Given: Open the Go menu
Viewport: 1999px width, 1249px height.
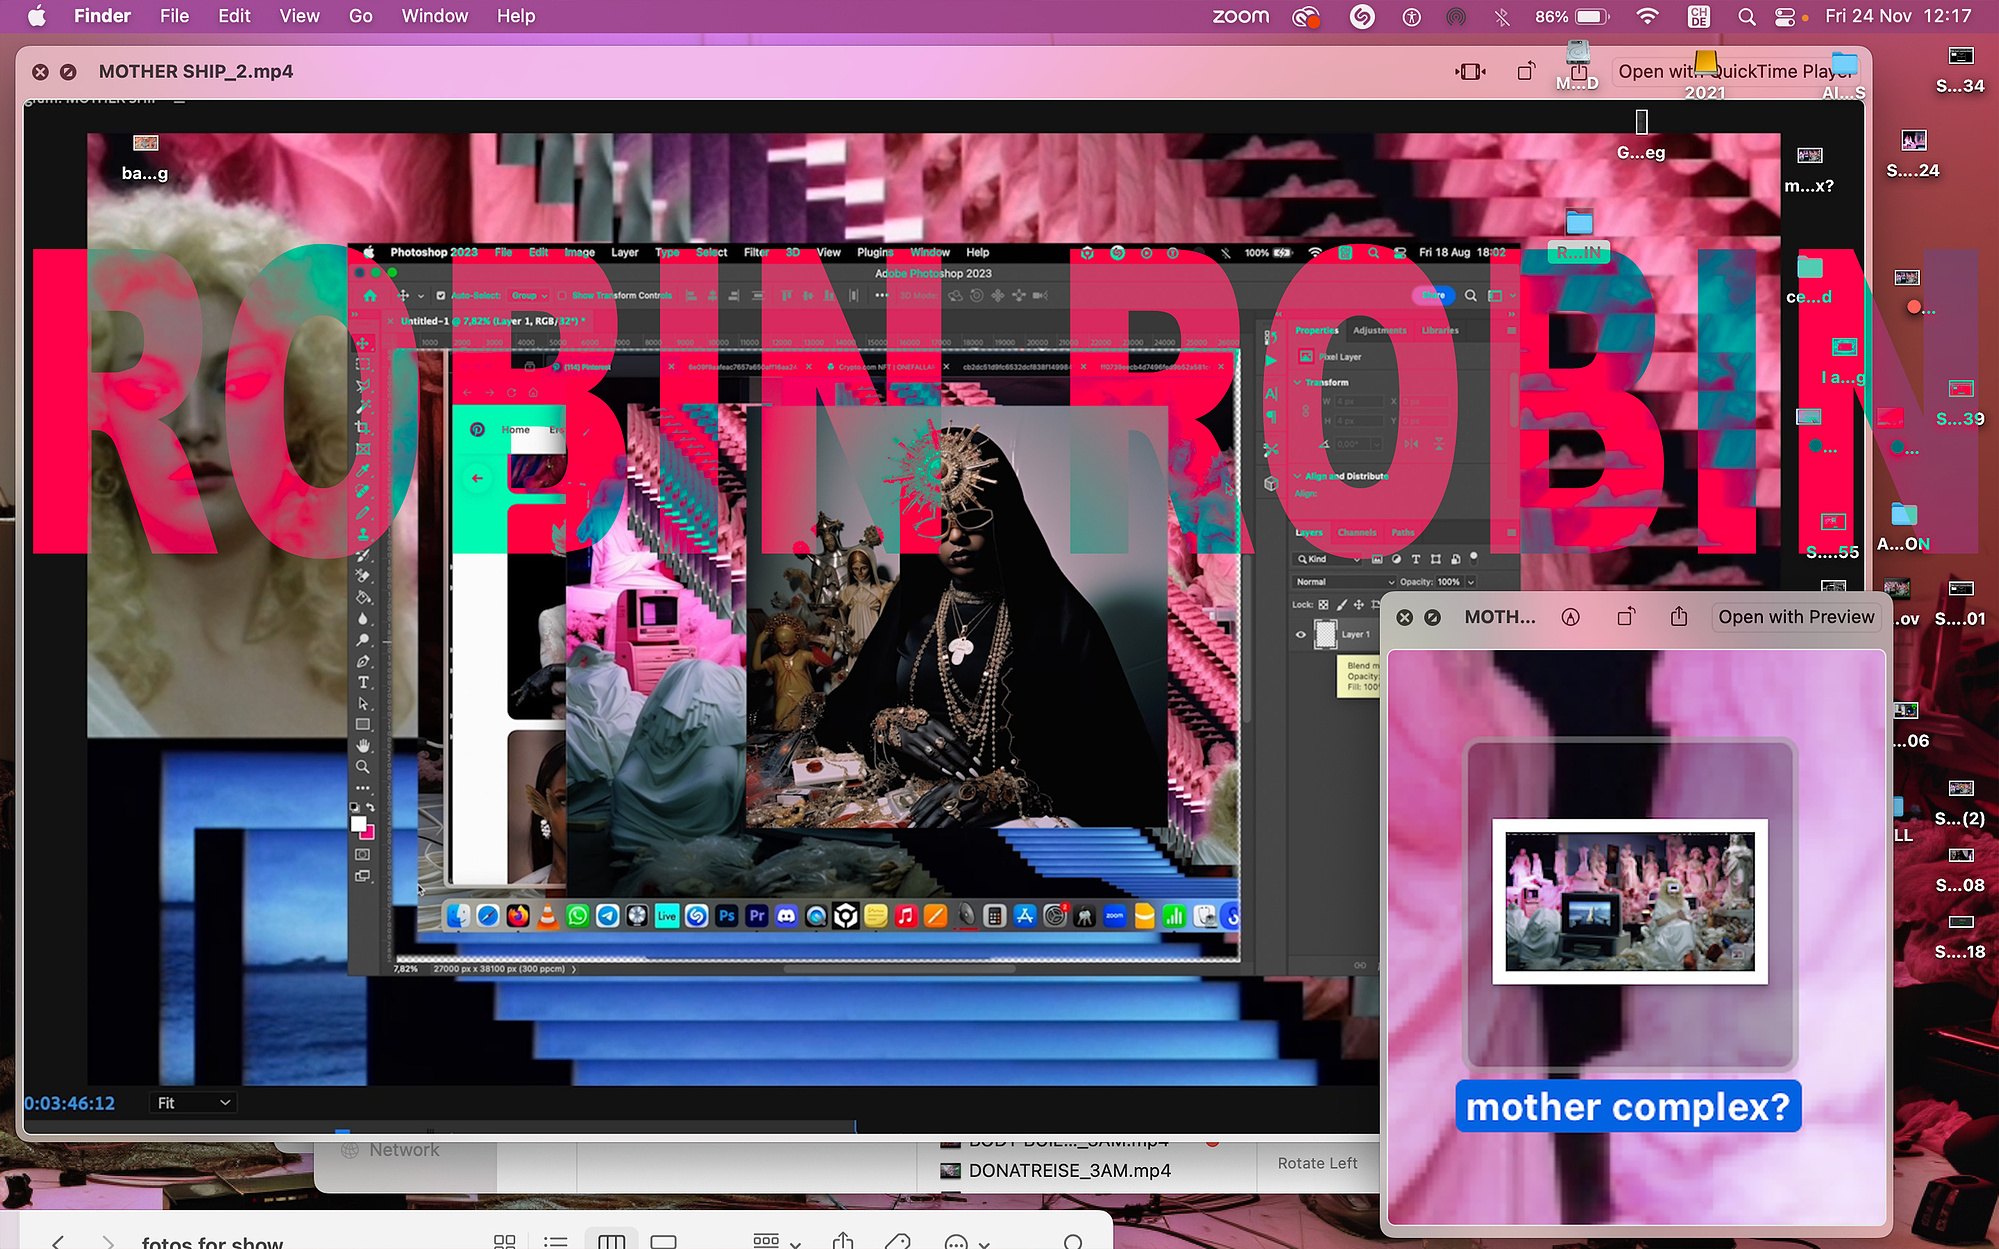Looking at the screenshot, I should (x=361, y=16).
